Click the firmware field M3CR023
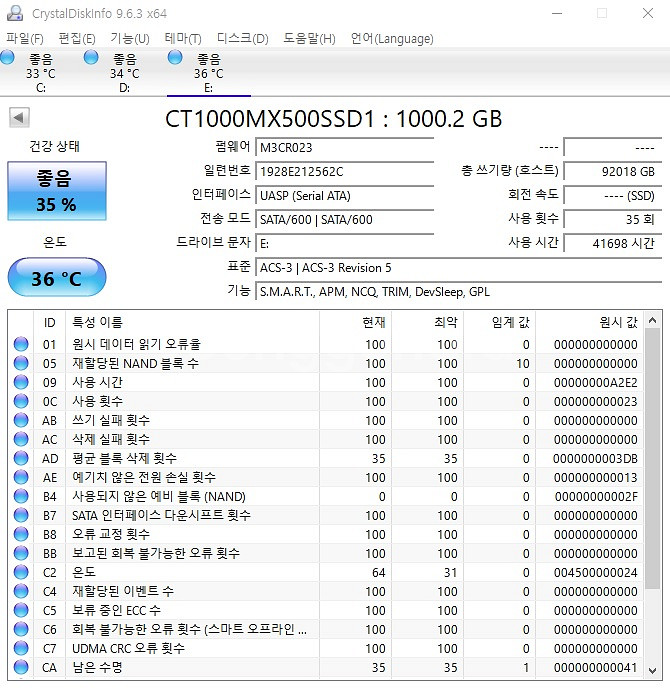The height and width of the screenshot is (688, 670). pos(344,147)
